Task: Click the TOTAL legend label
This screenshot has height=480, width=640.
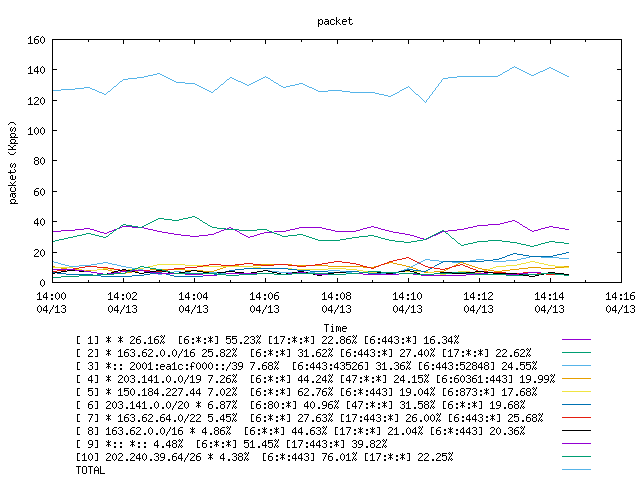Action: [x=90, y=470]
